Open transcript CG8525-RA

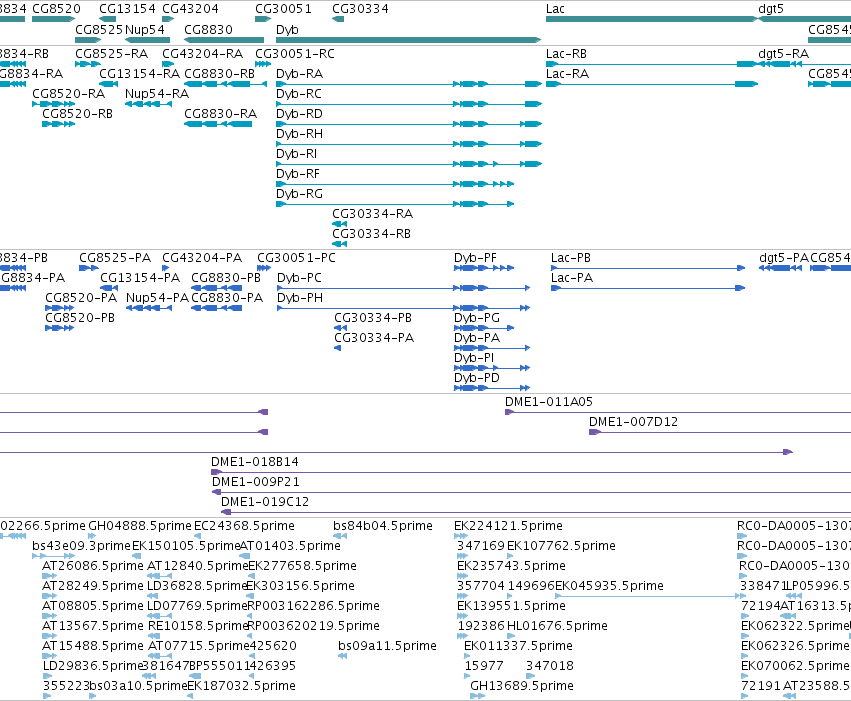pyautogui.click(x=111, y=54)
